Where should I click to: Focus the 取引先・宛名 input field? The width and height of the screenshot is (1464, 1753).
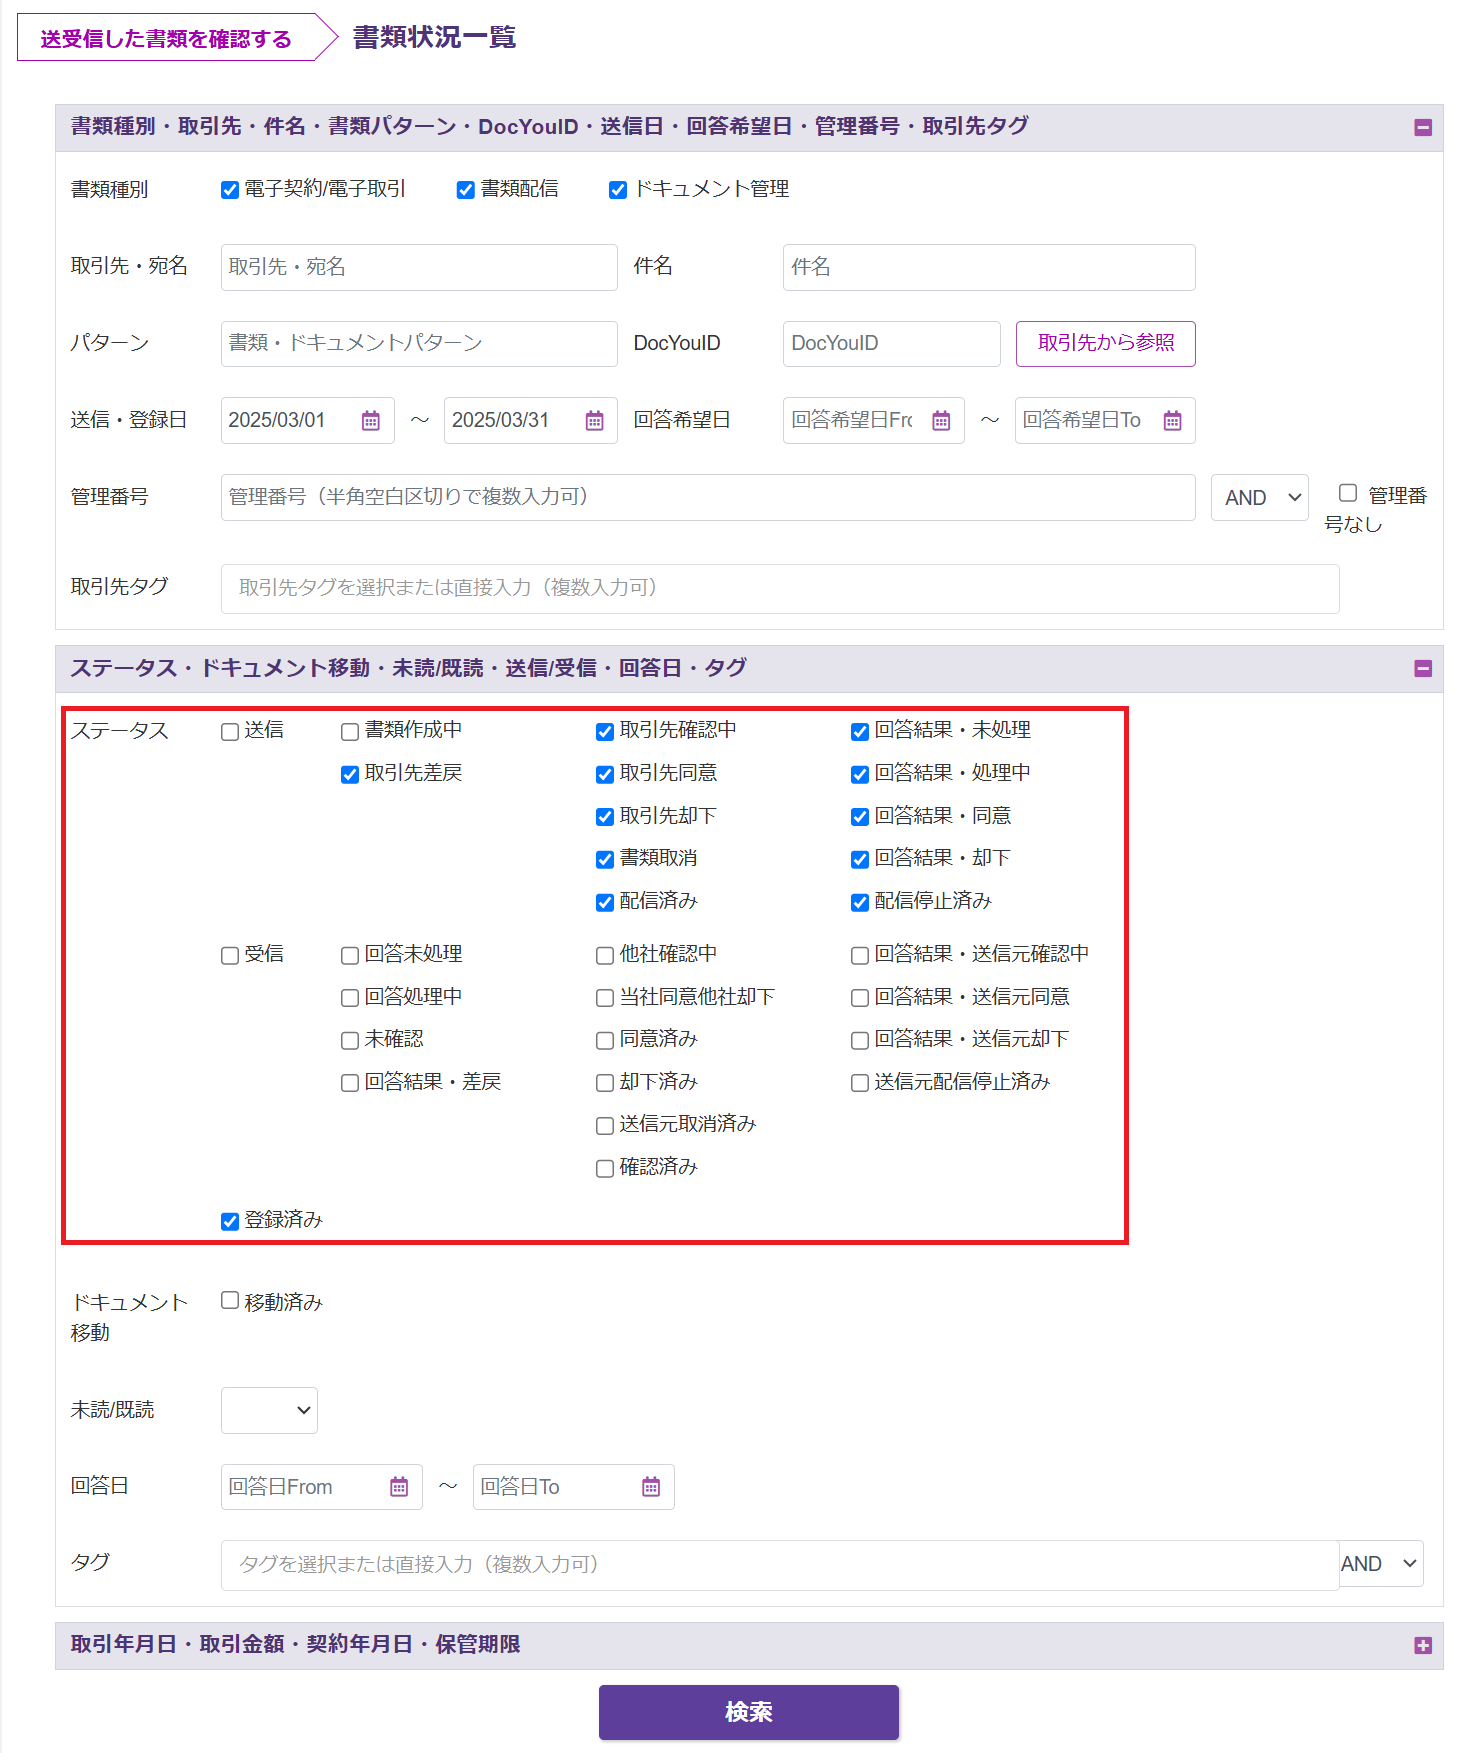pyautogui.click(x=419, y=267)
